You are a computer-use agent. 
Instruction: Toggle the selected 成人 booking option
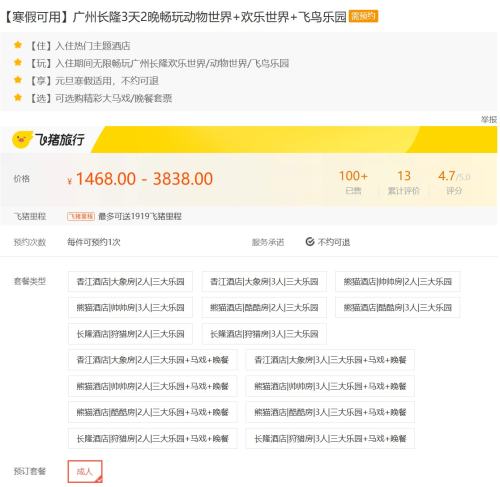point(85,471)
